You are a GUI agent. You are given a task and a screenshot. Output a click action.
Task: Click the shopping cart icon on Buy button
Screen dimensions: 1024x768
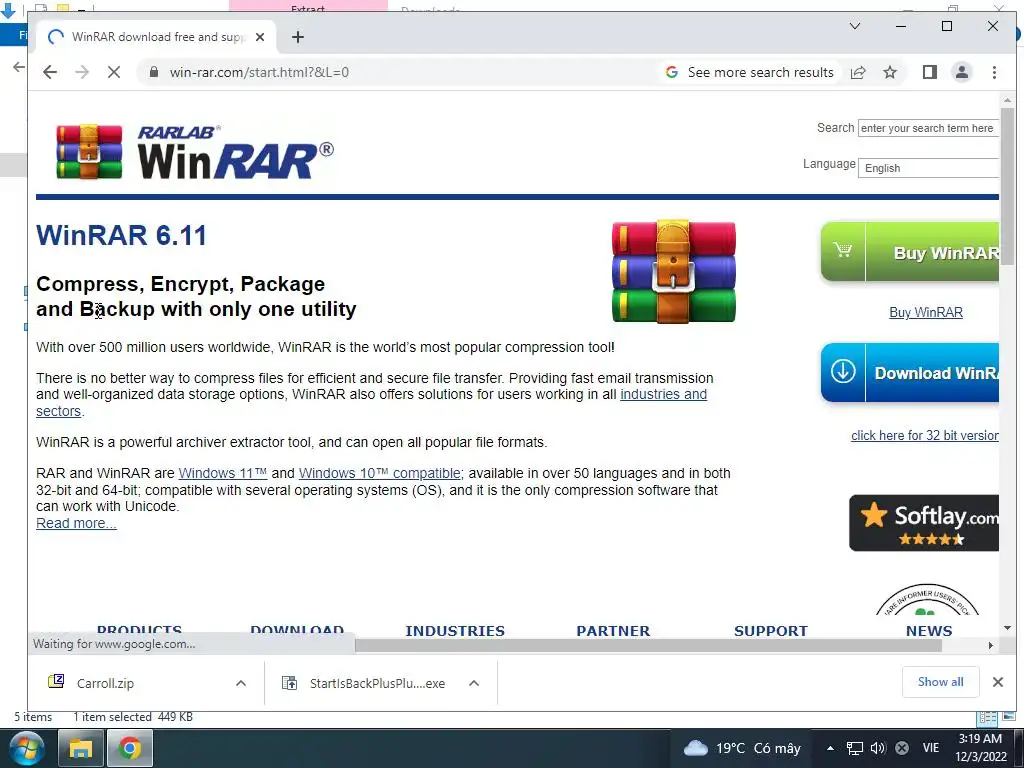(842, 249)
